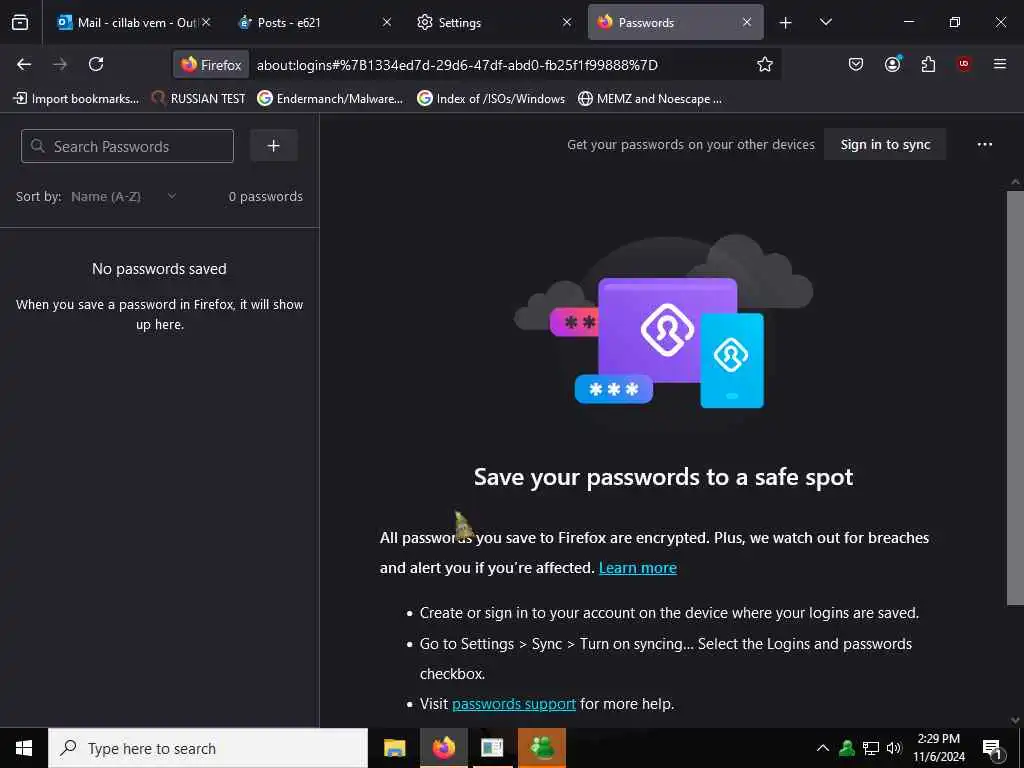This screenshot has height=768, width=1024.
Task: Click the Save your passwords to a safe spot heading
Action: point(664,477)
